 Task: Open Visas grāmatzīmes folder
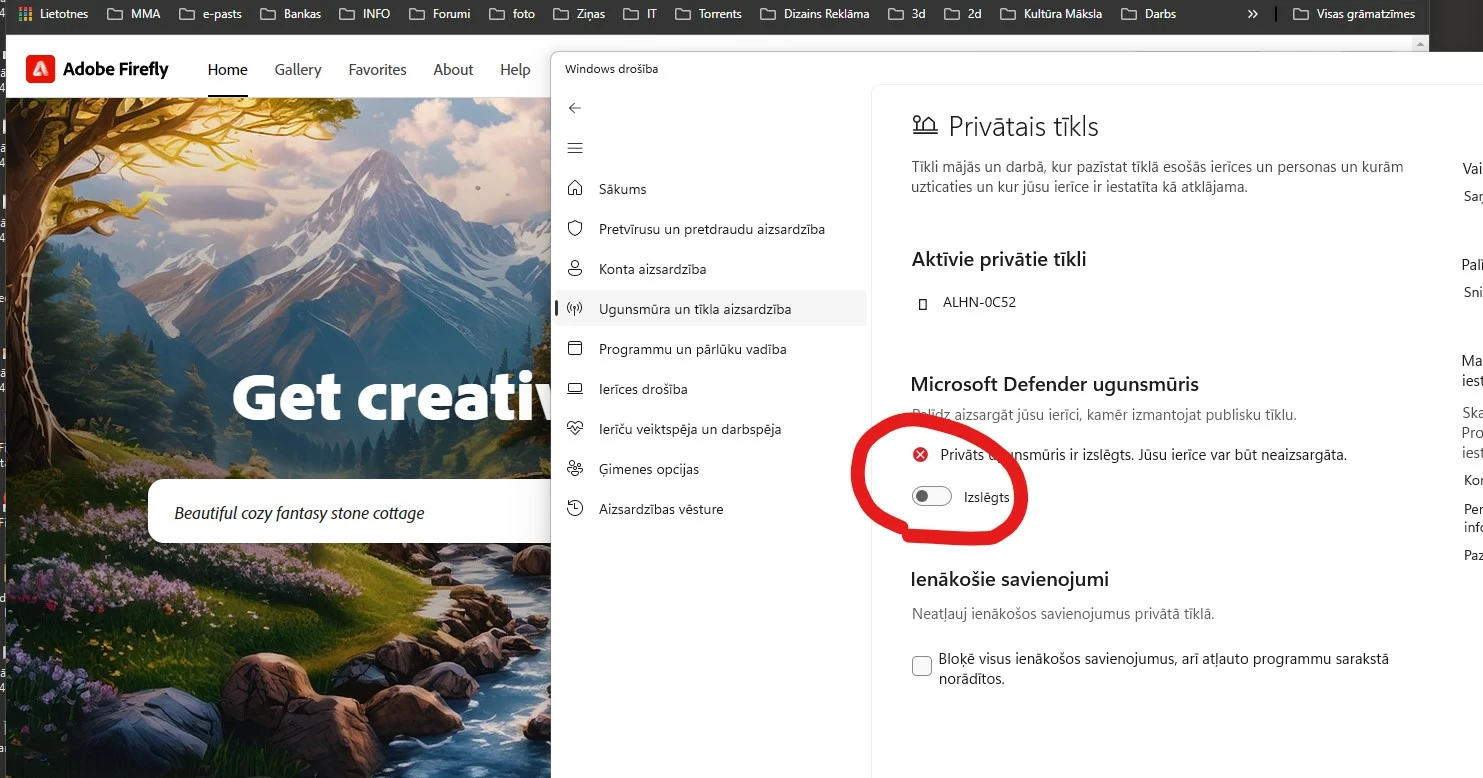(1354, 14)
